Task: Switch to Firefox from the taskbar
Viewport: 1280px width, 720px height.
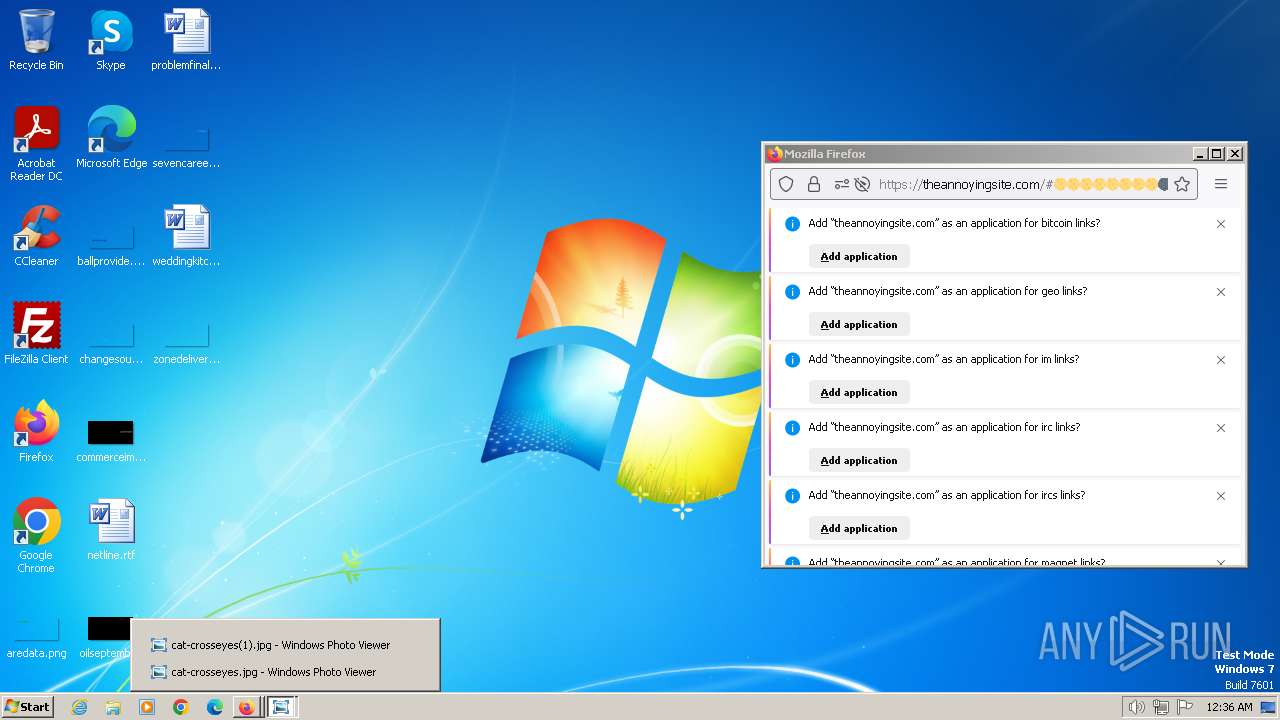Action: [x=247, y=707]
